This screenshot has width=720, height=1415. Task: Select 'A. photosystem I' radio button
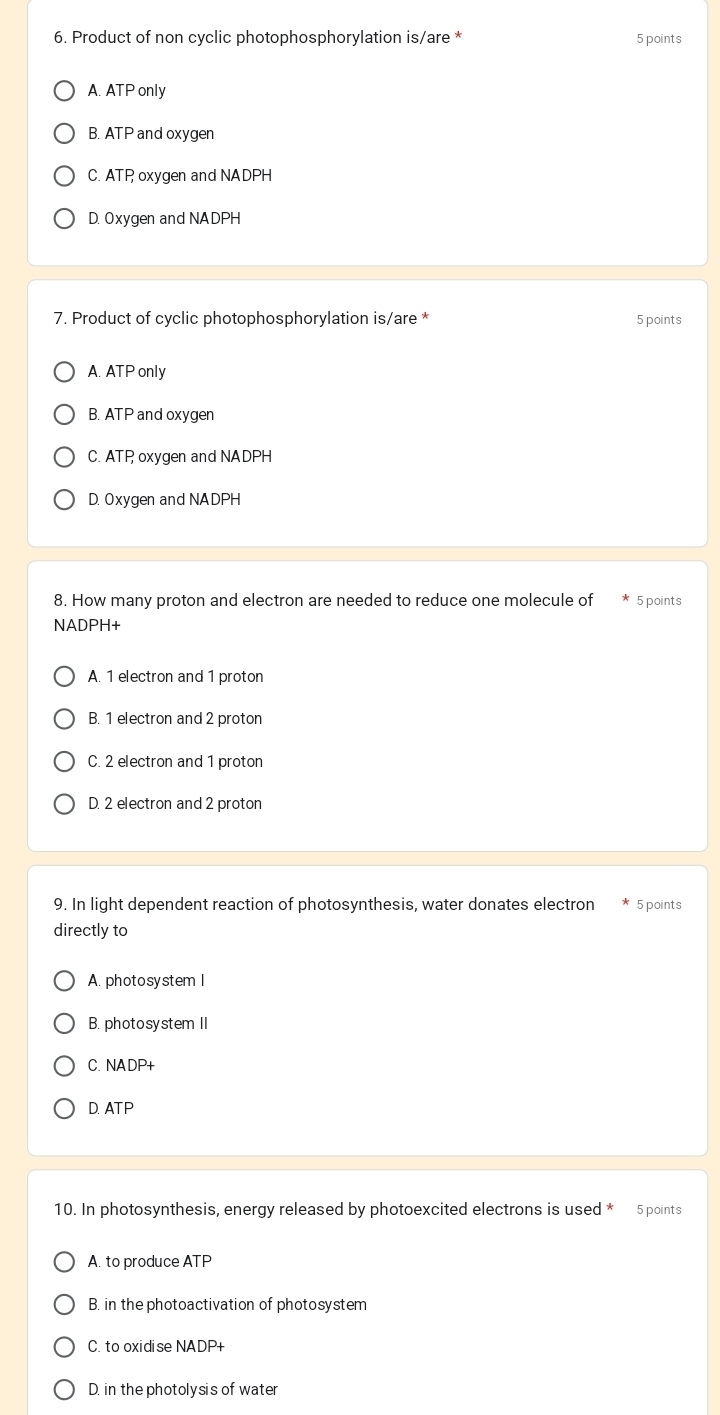[x=64, y=981]
